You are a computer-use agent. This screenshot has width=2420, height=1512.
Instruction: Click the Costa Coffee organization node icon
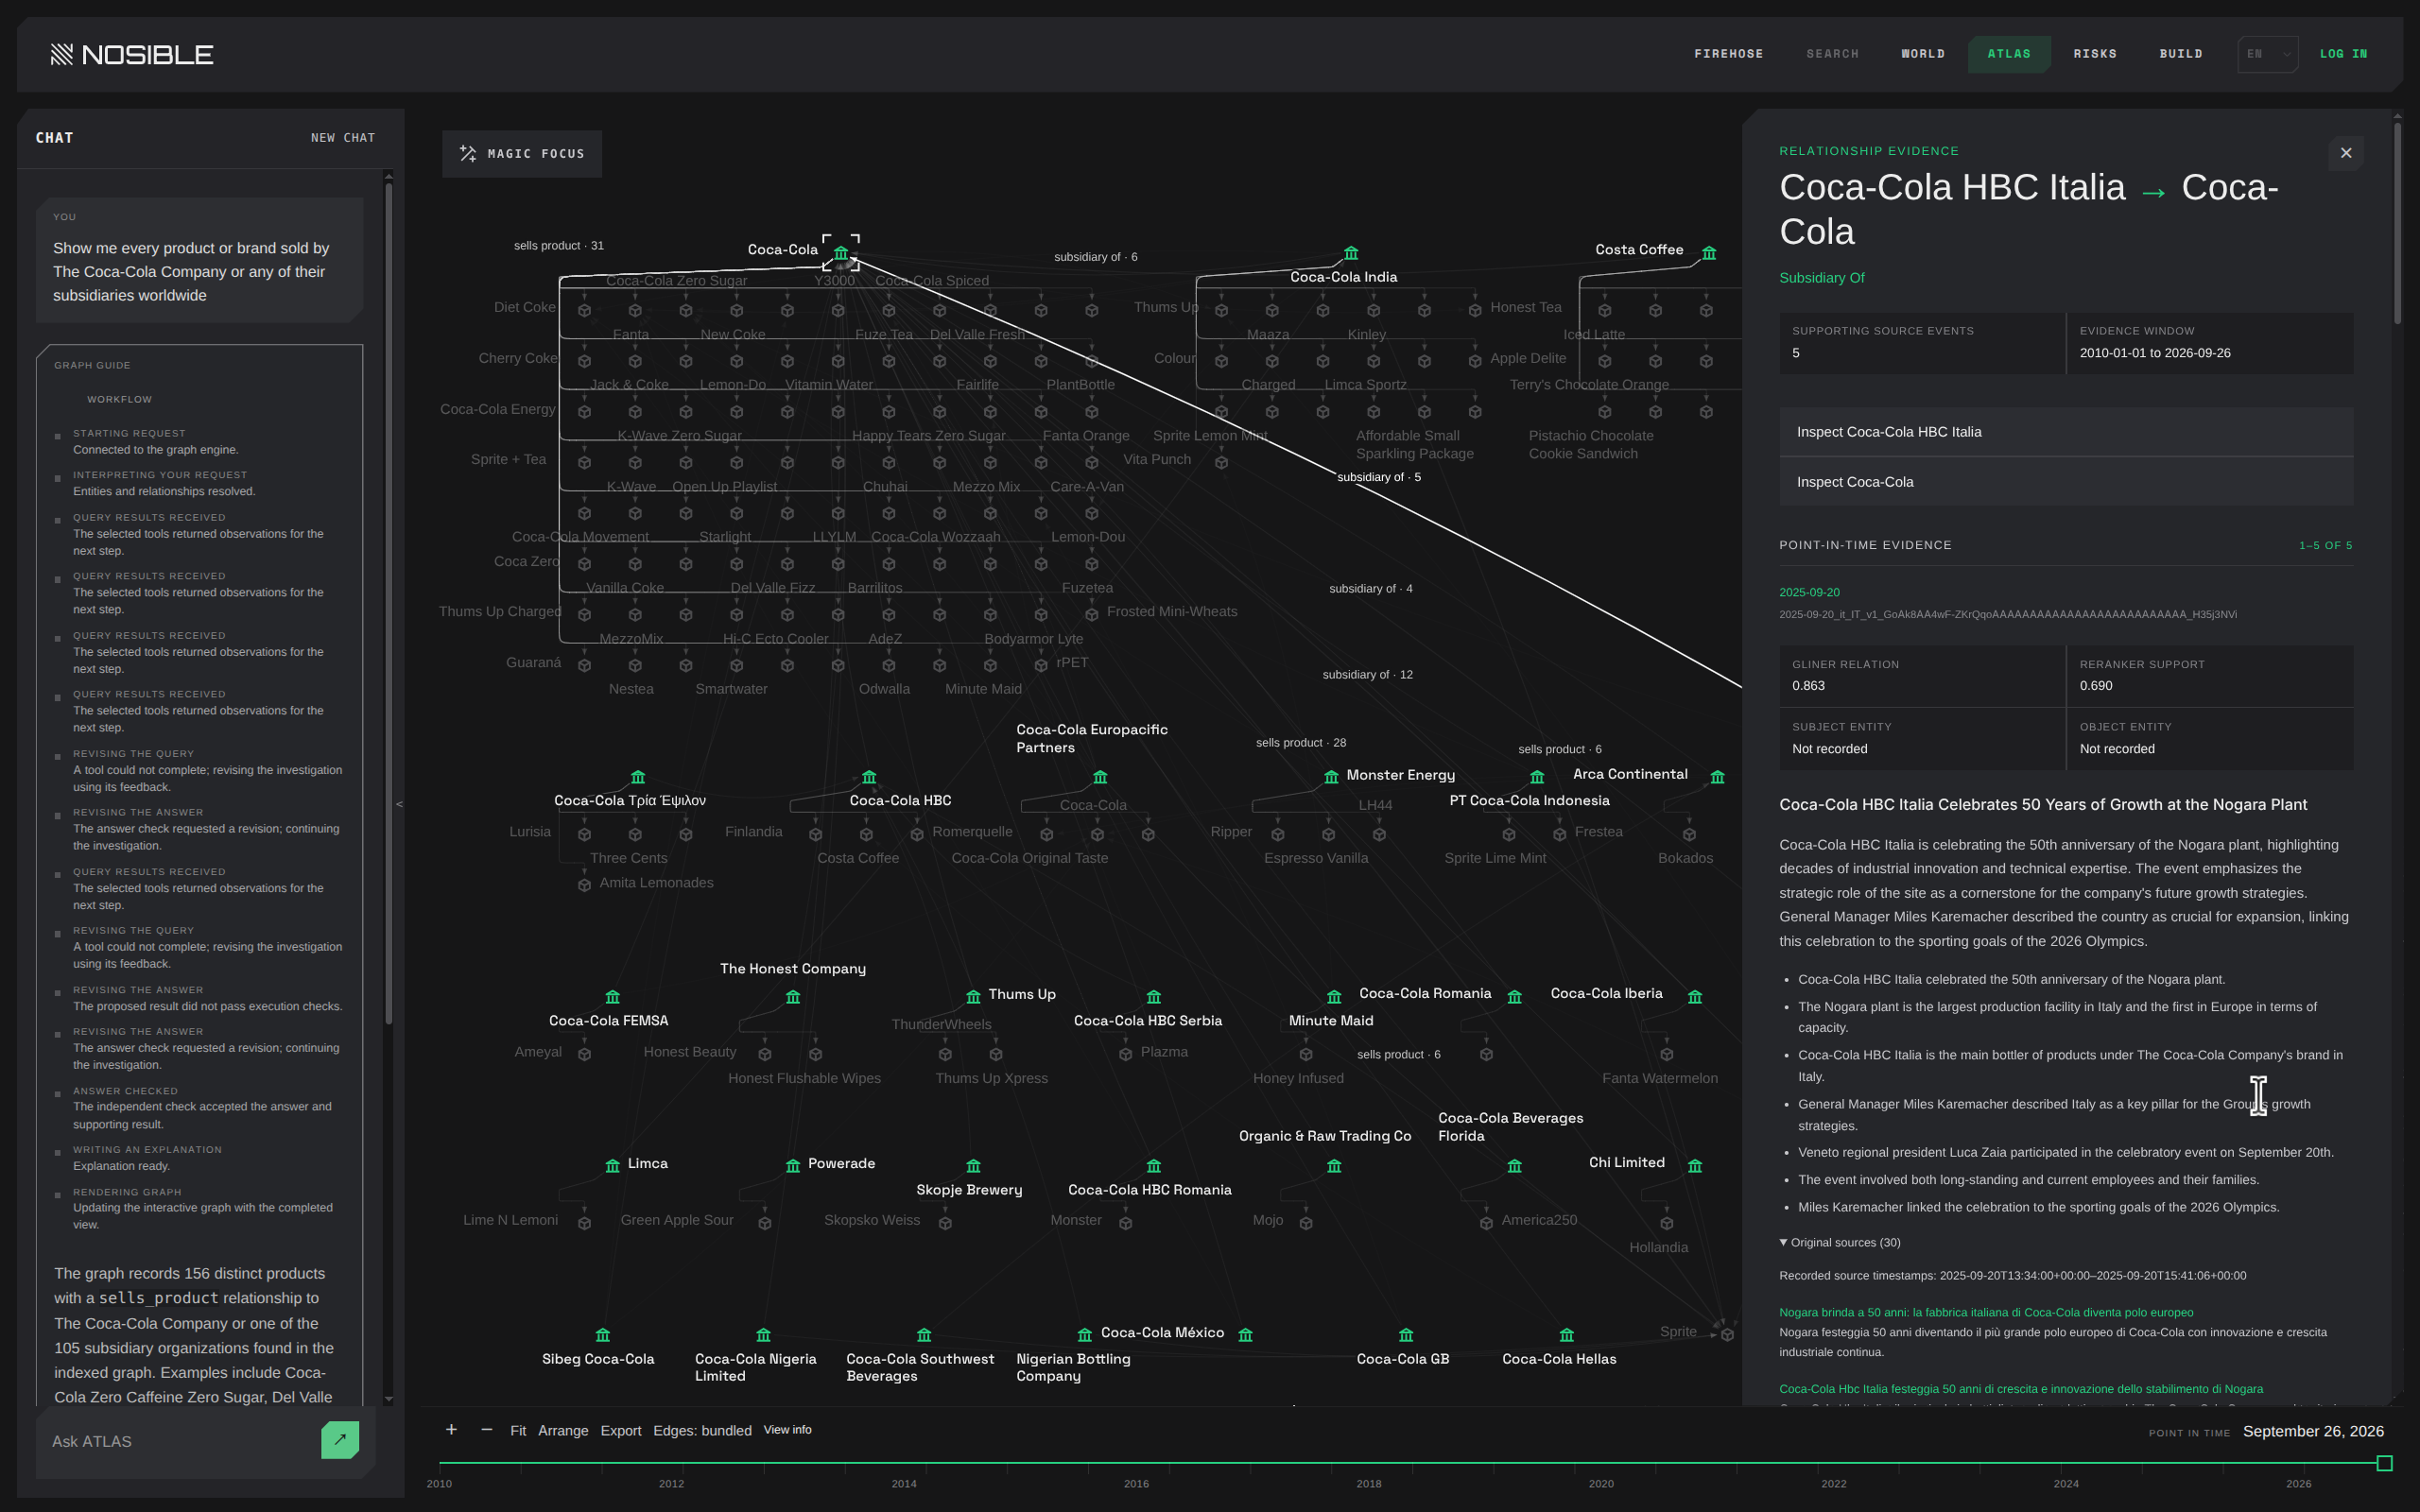[1709, 253]
